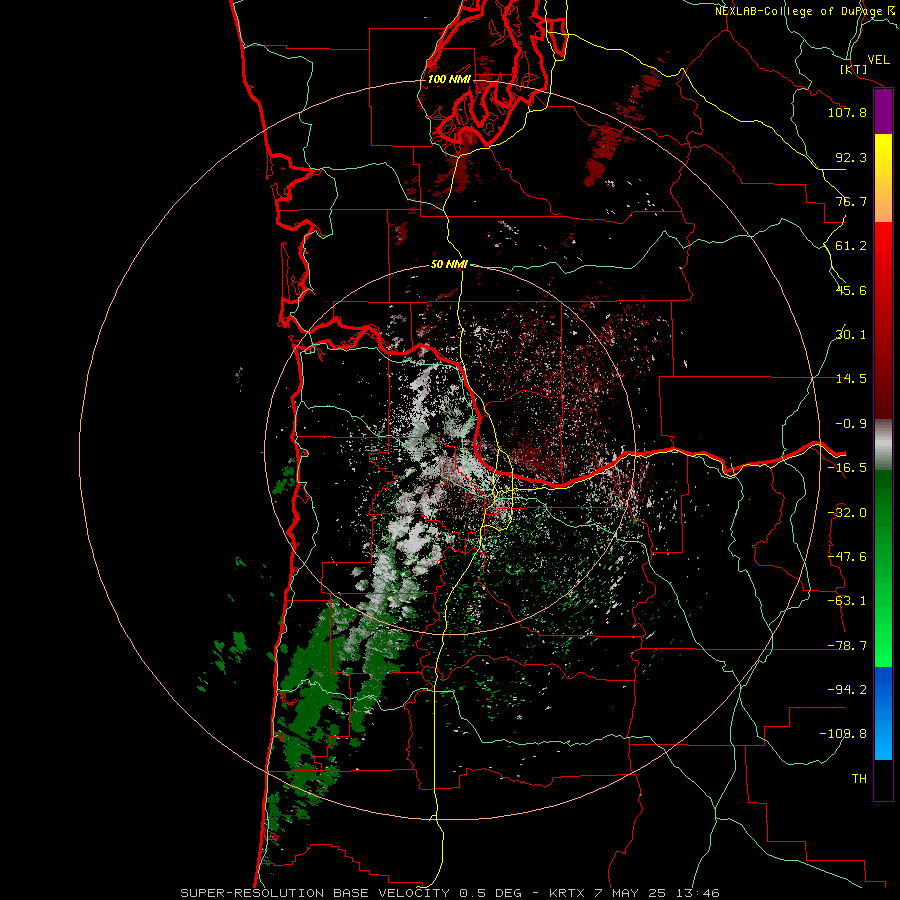Click the 0.5 DEG elevation text

click(x=491, y=893)
